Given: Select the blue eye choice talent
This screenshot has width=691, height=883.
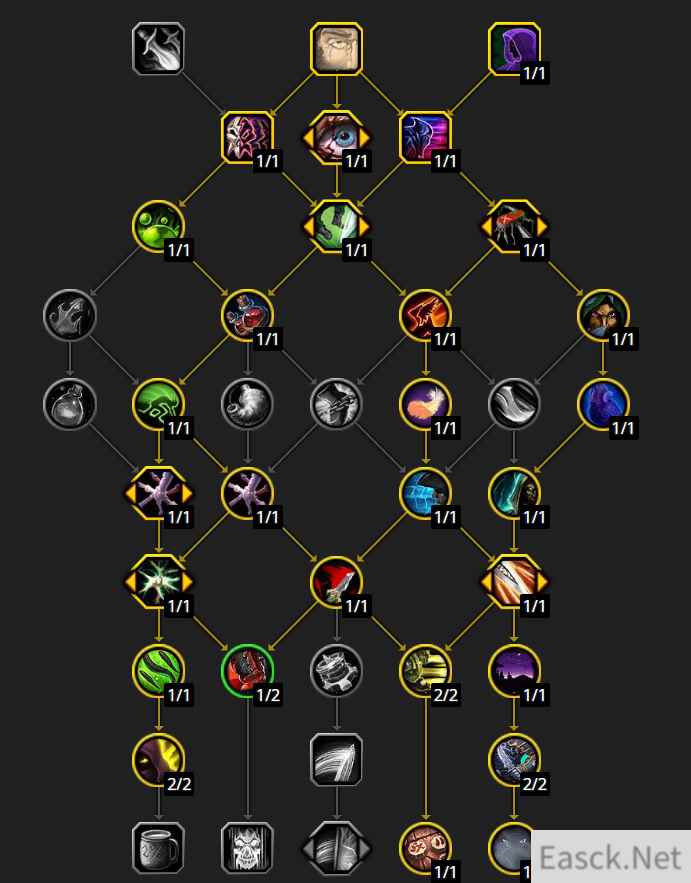Looking at the screenshot, I should [x=336, y=137].
